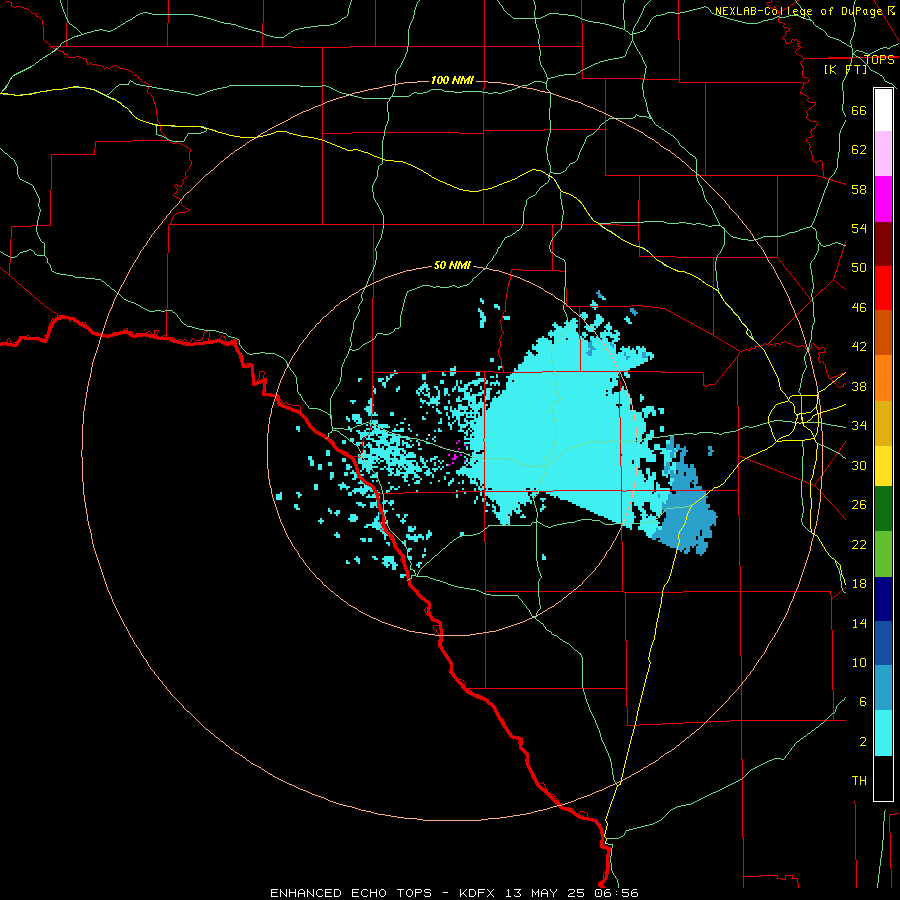900x900 pixels.
Task: Pick the medium blue legend swatch
Action: 883,643
